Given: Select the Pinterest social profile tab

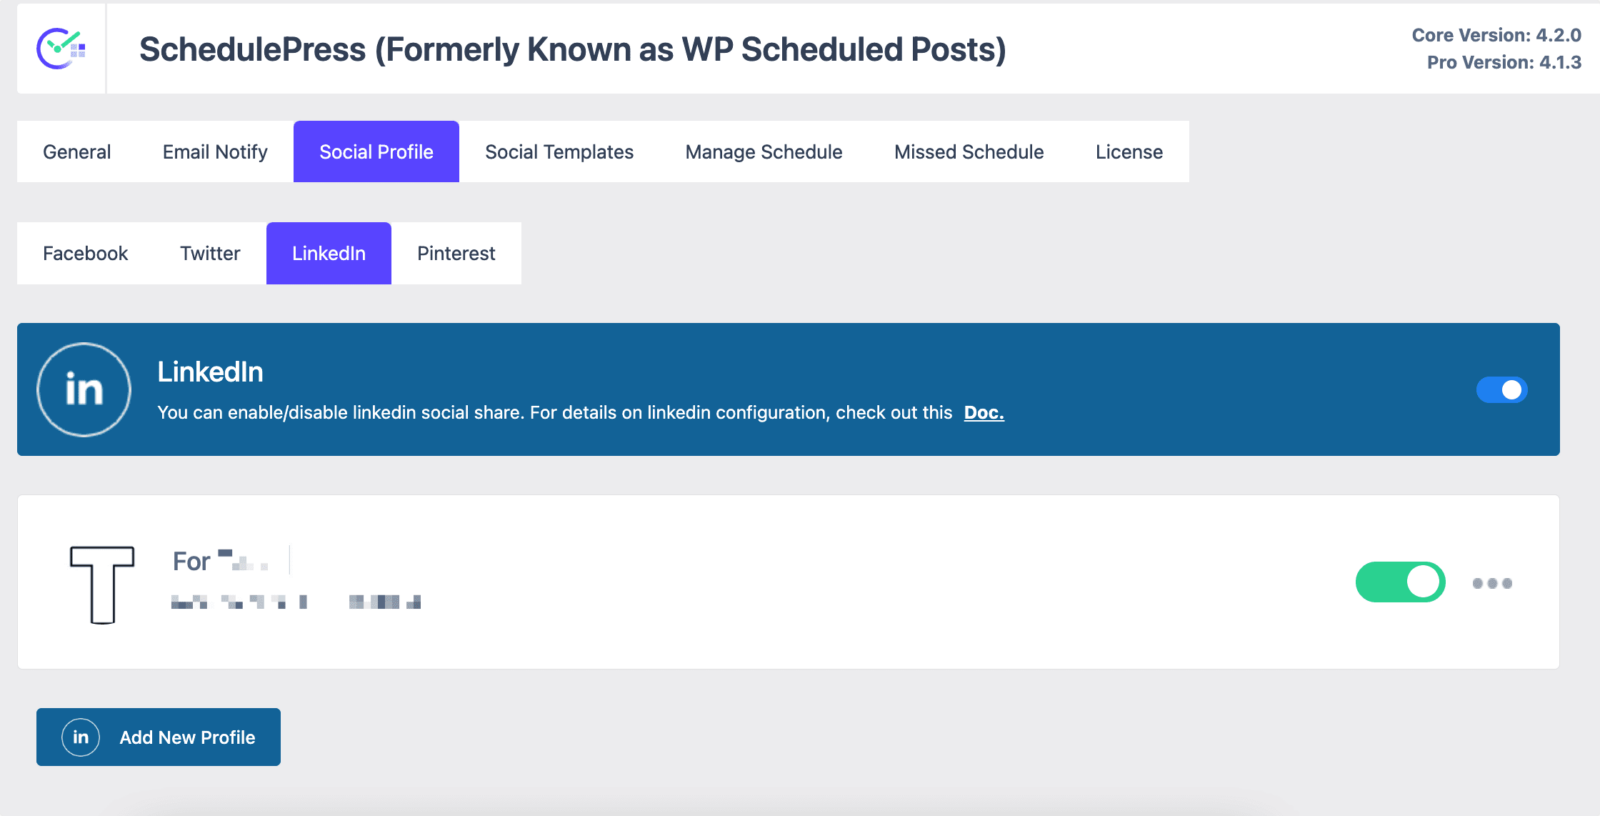Looking at the screenshot, I should (x=456, y=253).
